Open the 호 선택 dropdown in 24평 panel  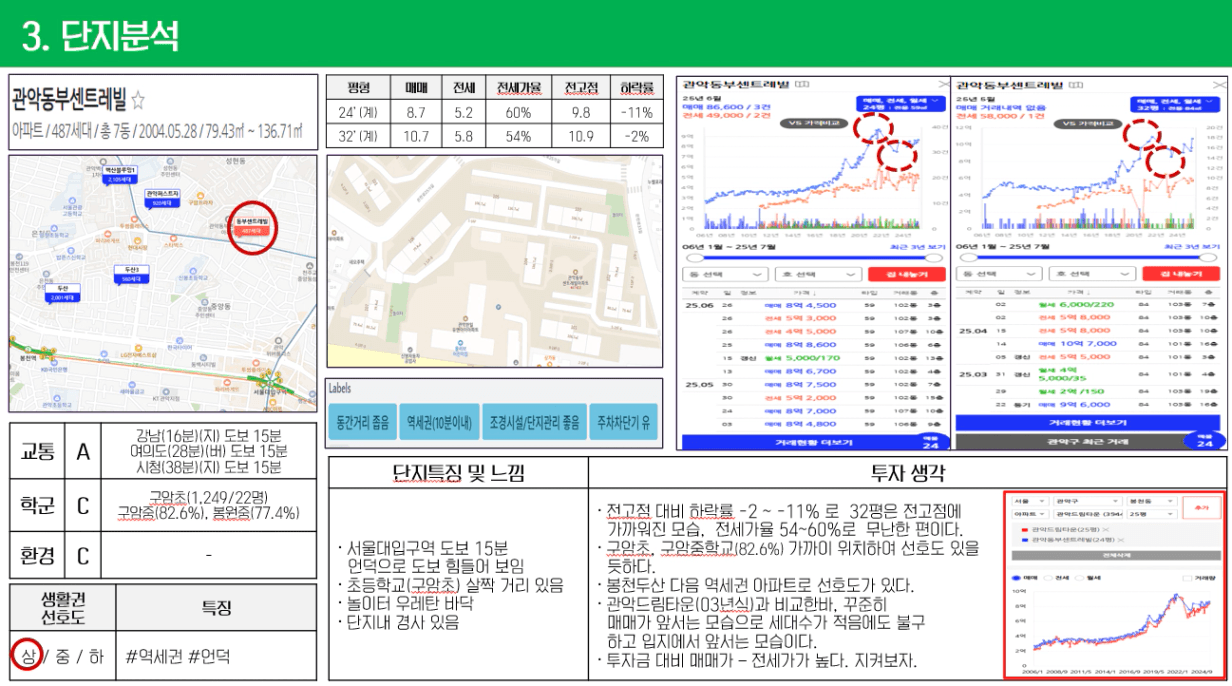point(819,274)
